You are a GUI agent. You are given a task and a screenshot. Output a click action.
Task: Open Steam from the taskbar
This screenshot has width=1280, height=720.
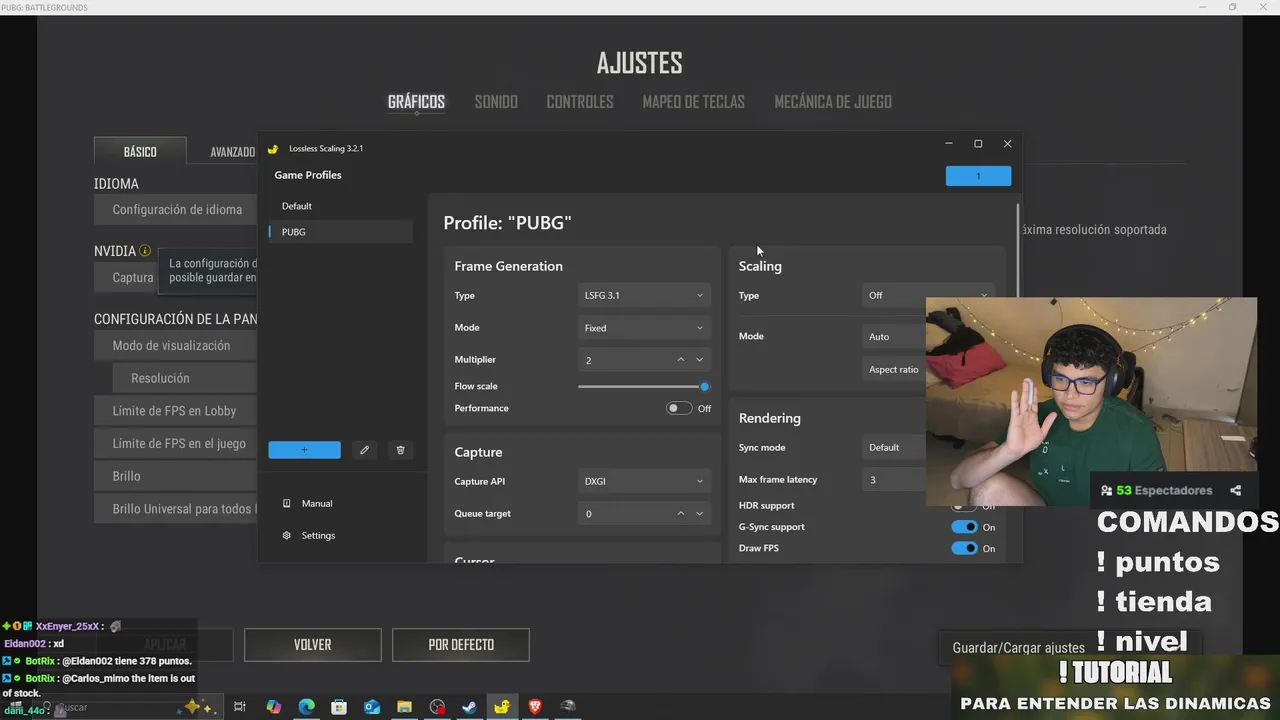click(x=469, y=706)
